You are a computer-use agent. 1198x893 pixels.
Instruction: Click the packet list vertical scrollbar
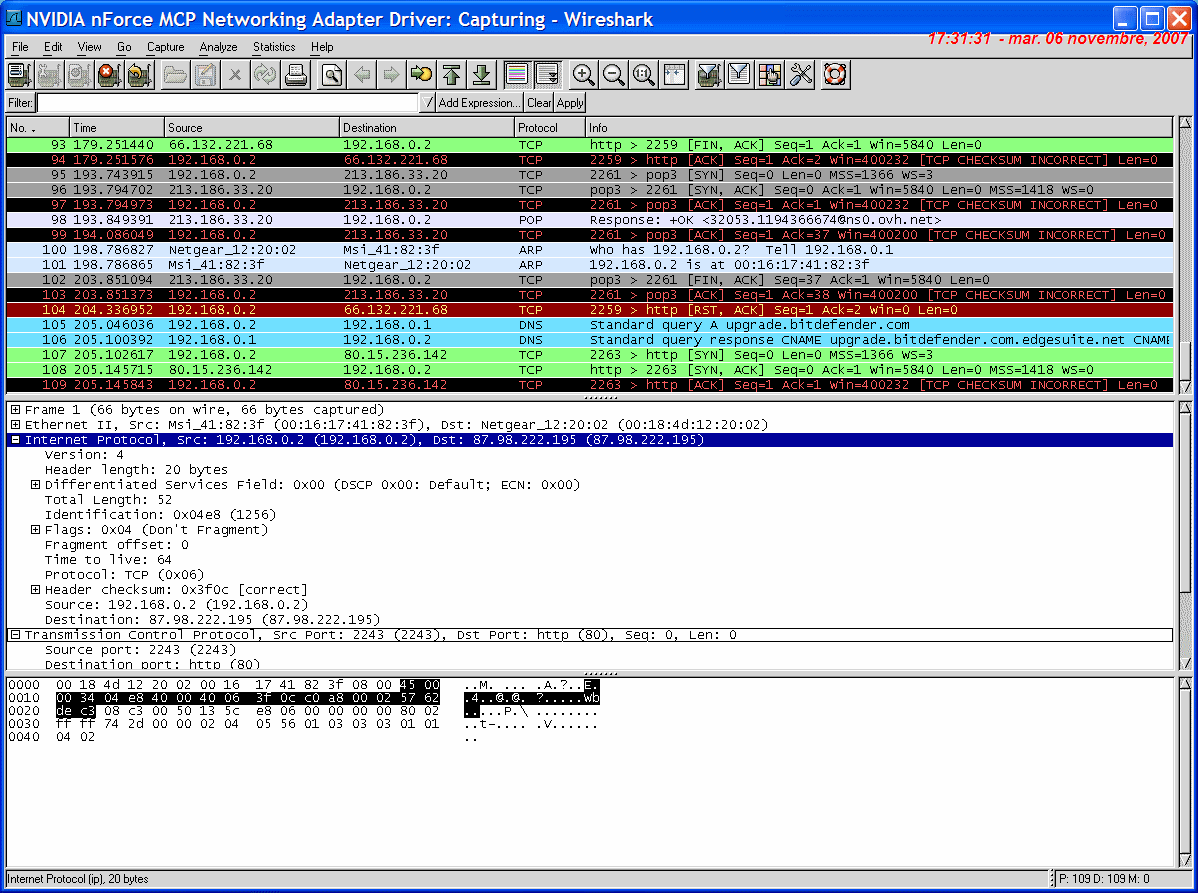tap(1185, 254)
